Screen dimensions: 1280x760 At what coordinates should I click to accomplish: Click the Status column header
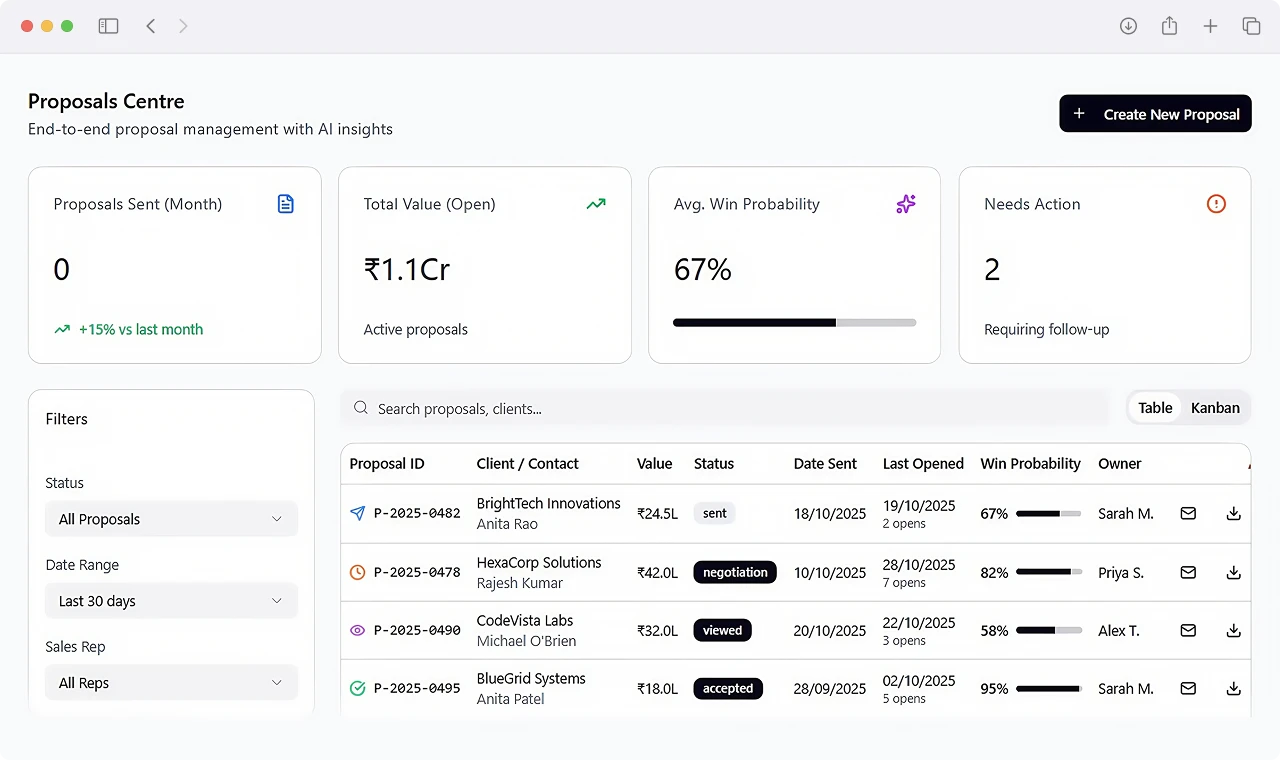(x=714, y=463)
